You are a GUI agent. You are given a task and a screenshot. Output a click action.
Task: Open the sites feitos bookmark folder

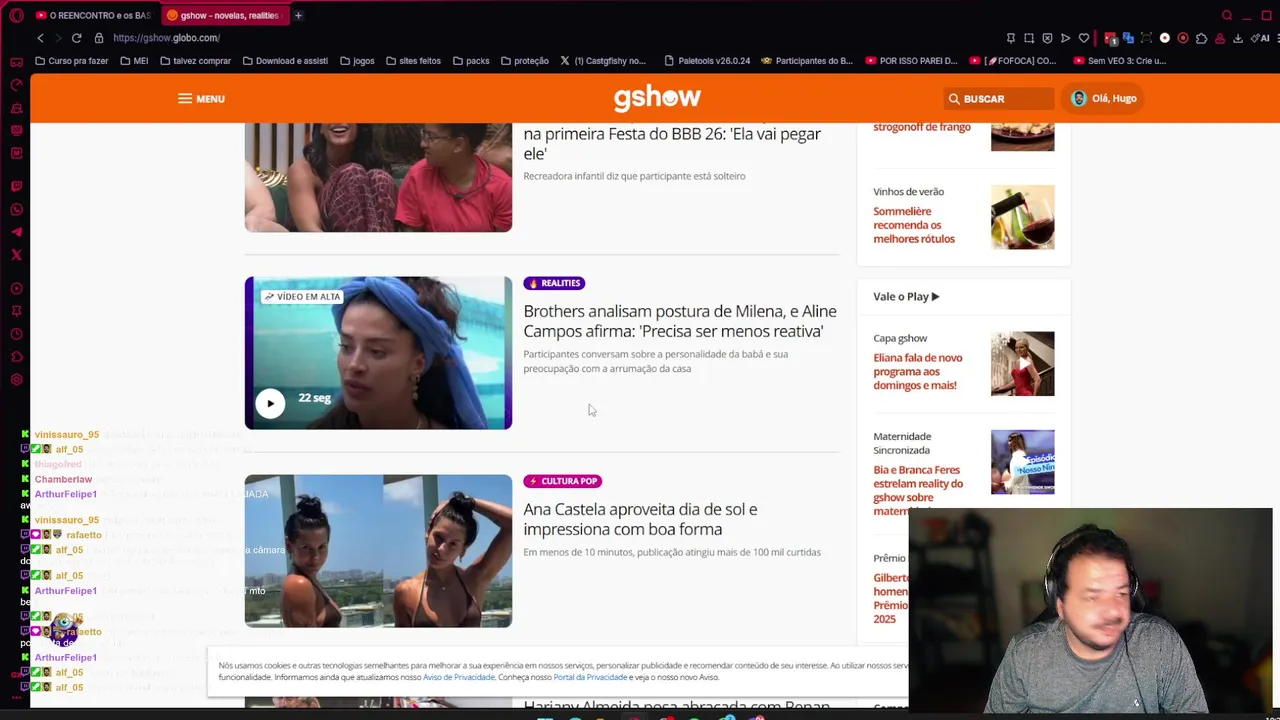pyautogui.click(x=413, y=61)
